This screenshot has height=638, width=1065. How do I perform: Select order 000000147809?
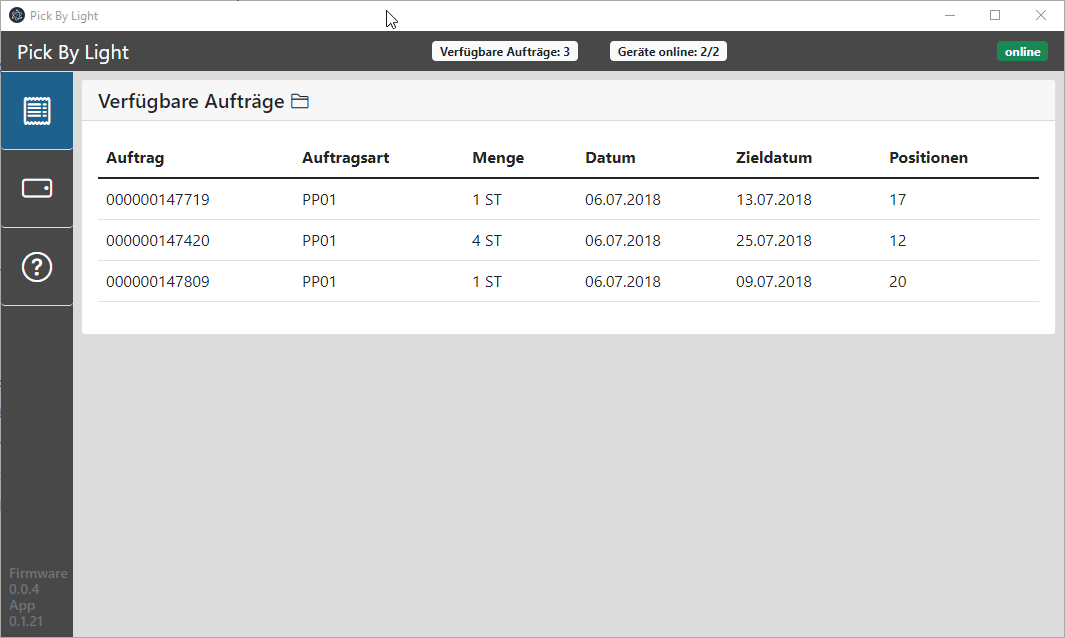click(x=157, y=281)
